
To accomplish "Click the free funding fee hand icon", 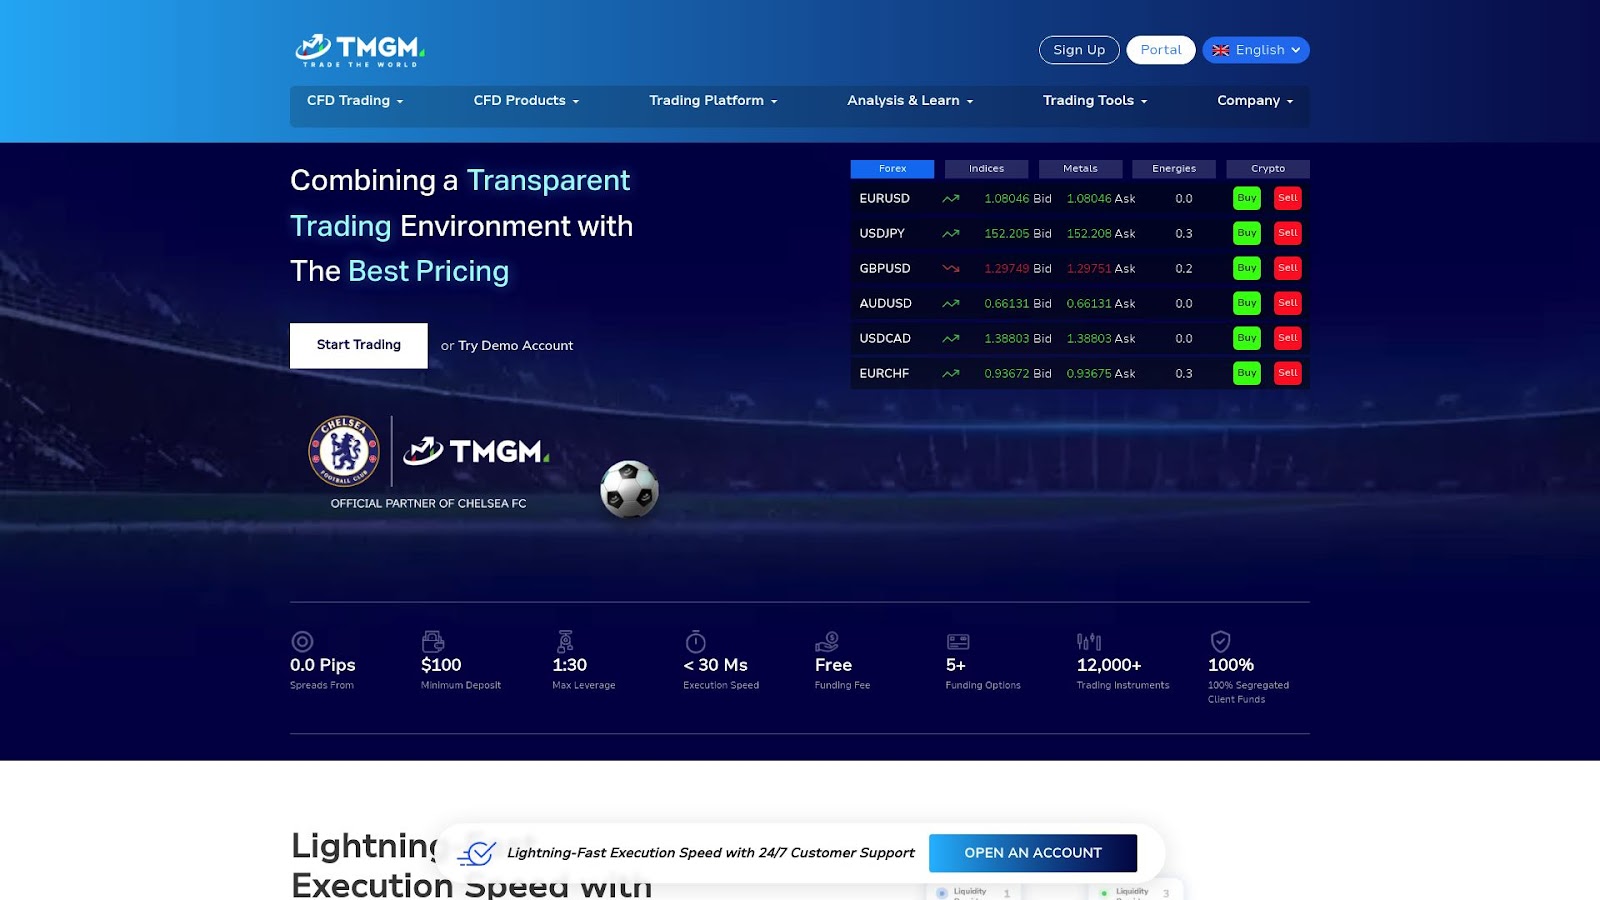I will point(827,641).
